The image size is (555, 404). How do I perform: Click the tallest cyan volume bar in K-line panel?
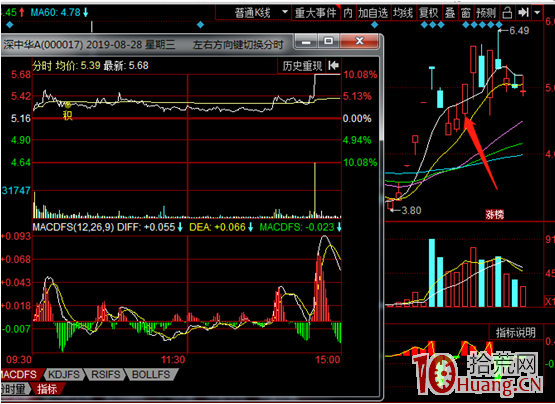click(432, 273)
